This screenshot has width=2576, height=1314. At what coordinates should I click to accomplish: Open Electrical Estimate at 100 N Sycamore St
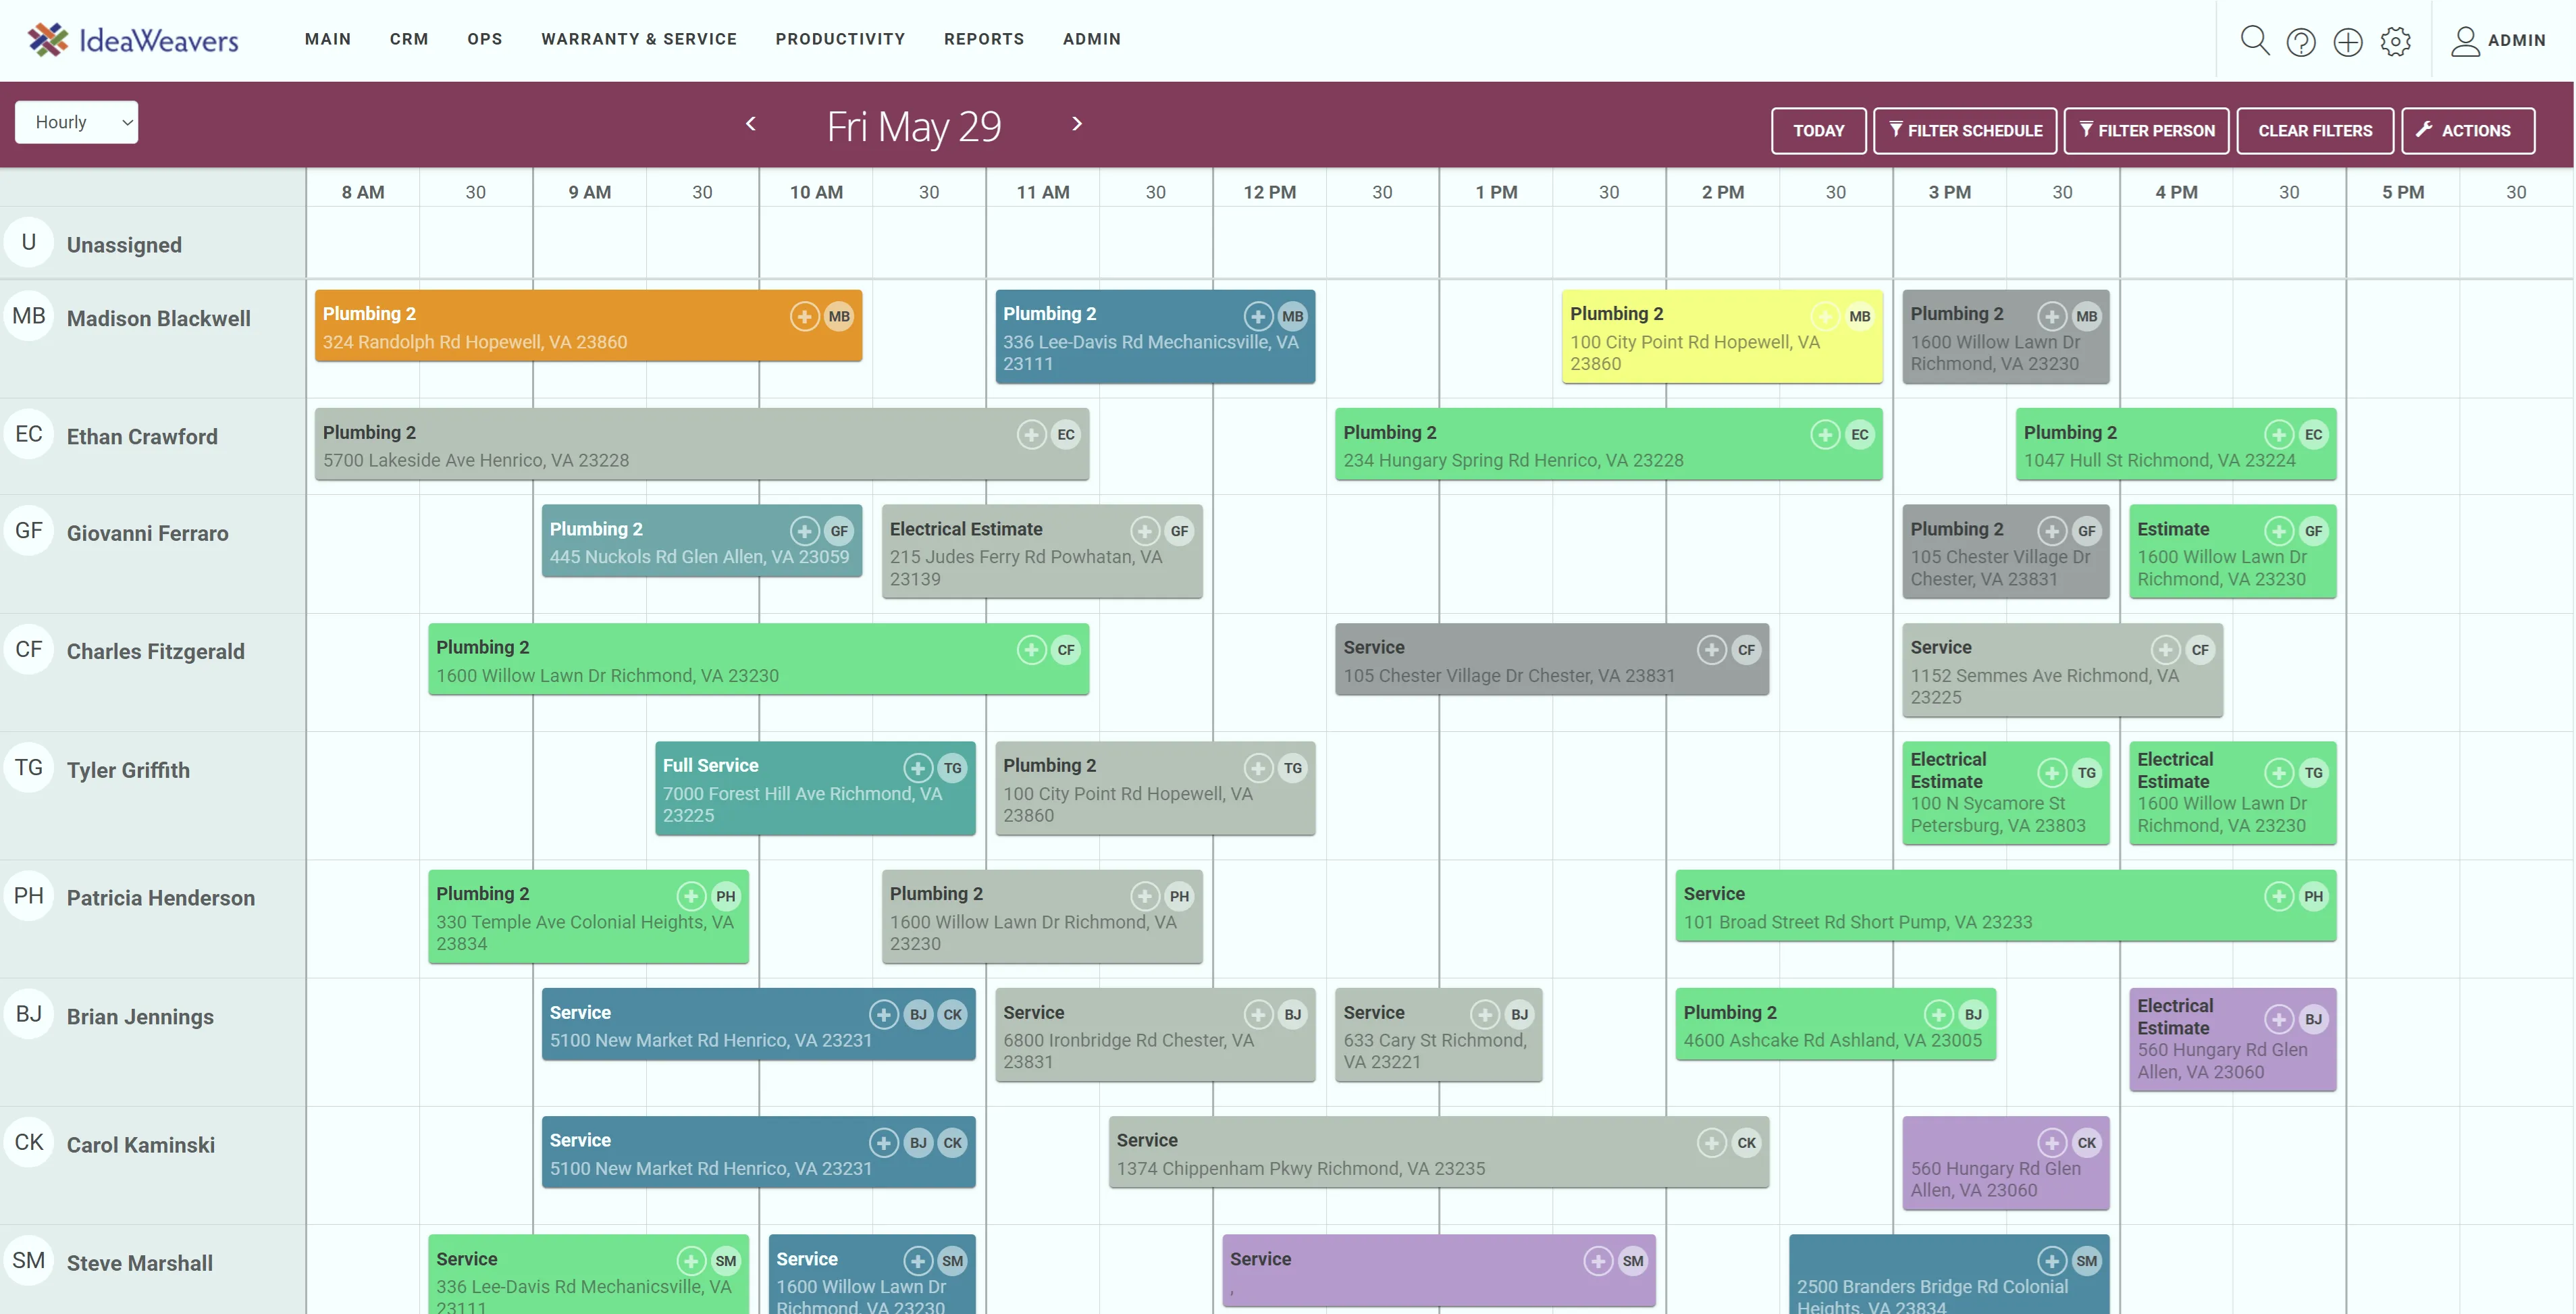point(2006,793)
